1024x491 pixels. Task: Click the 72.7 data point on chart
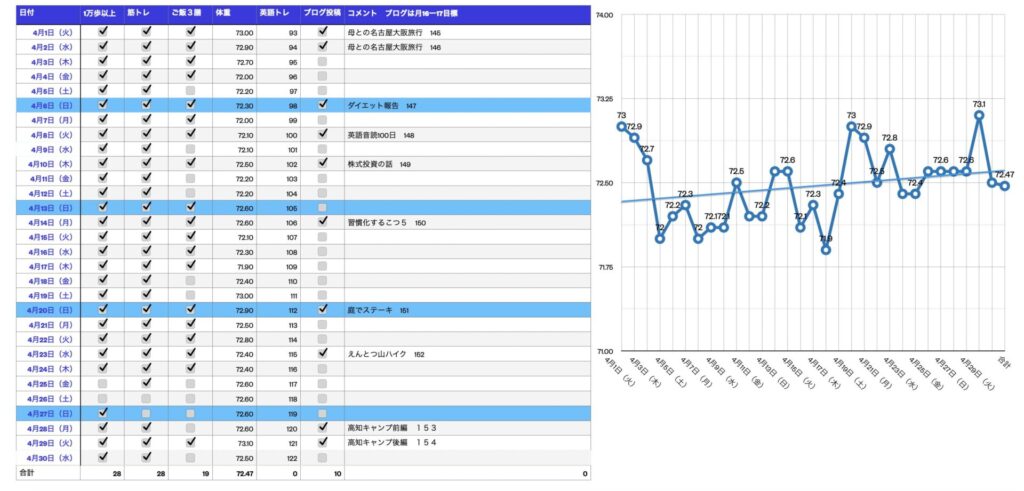point(647,160)
